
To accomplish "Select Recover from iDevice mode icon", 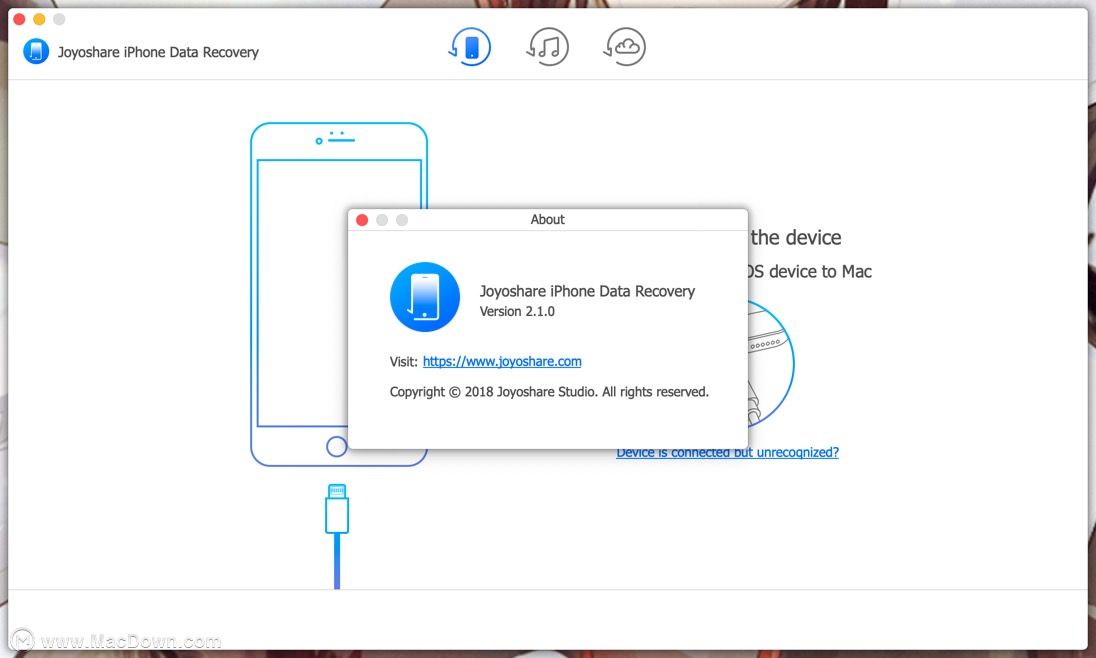I will (470, 47).
